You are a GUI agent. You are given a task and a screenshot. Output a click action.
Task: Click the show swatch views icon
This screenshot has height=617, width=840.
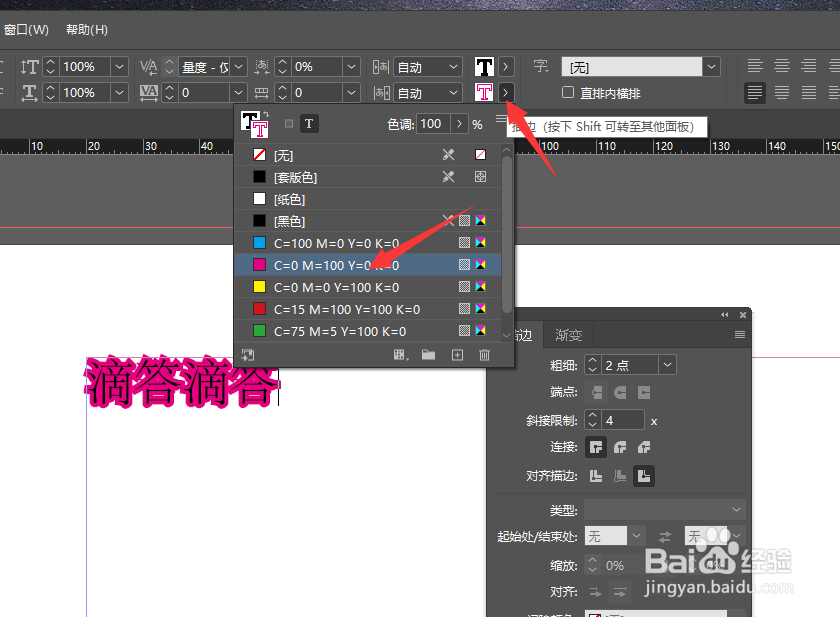pyautogui.click(x=401, y=355)
